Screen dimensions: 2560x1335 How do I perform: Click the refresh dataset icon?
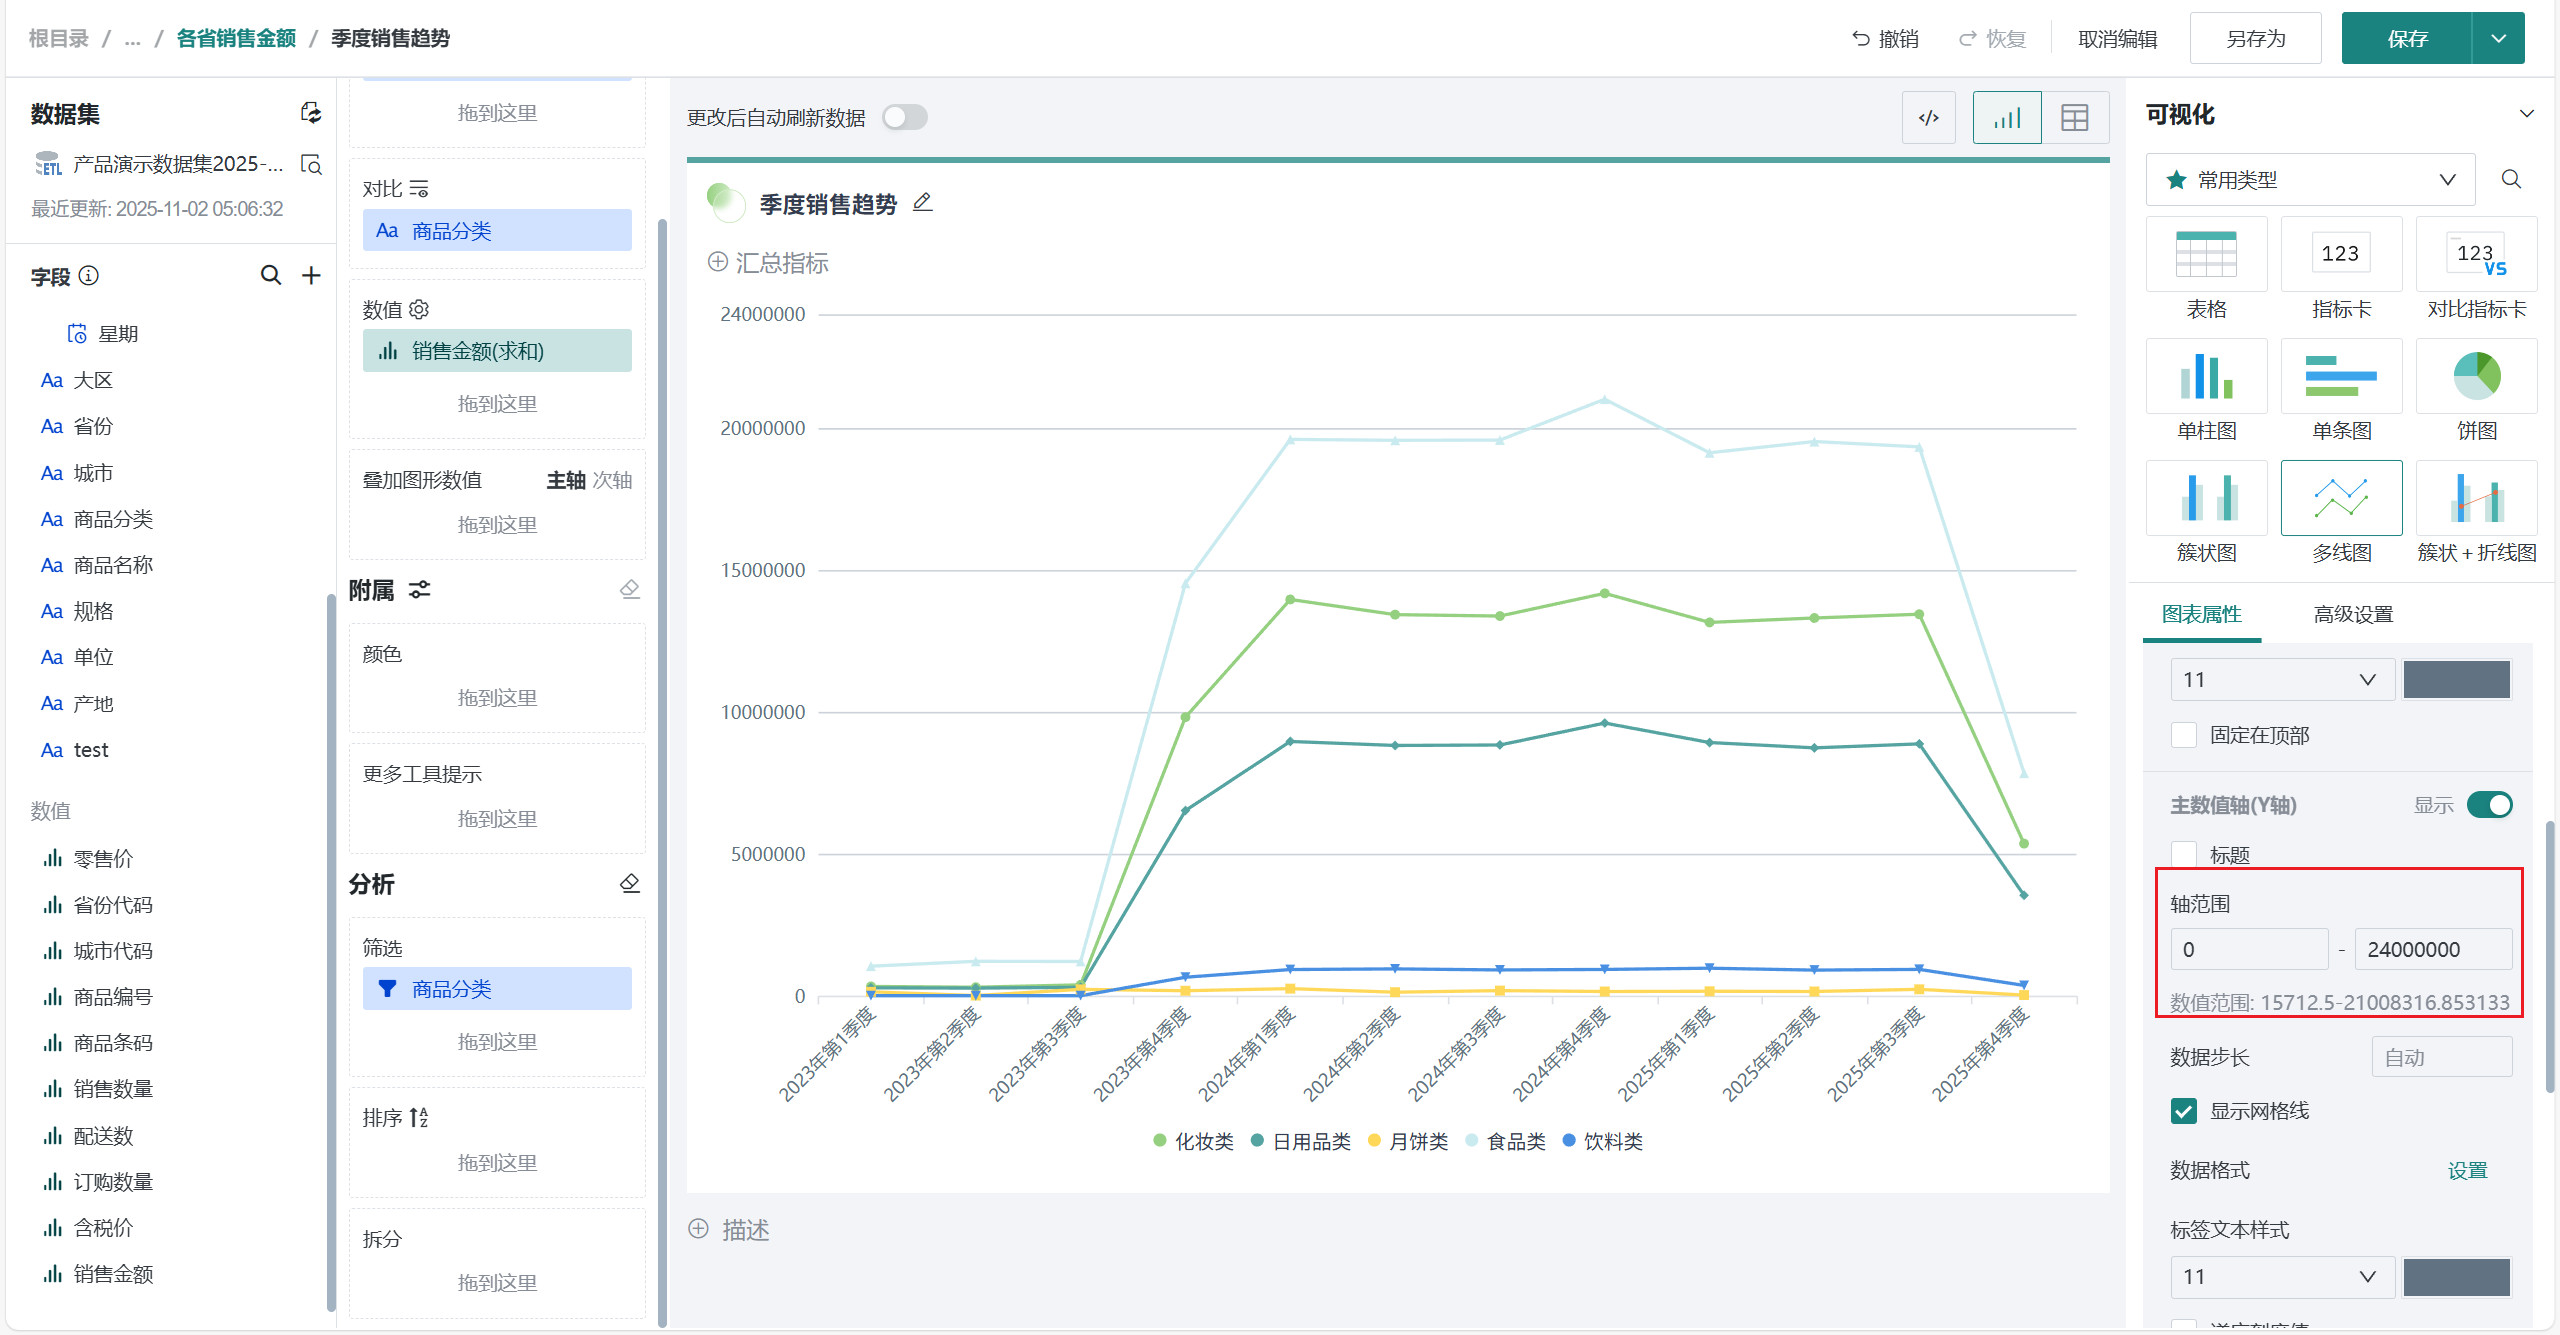tap(311, 113)
